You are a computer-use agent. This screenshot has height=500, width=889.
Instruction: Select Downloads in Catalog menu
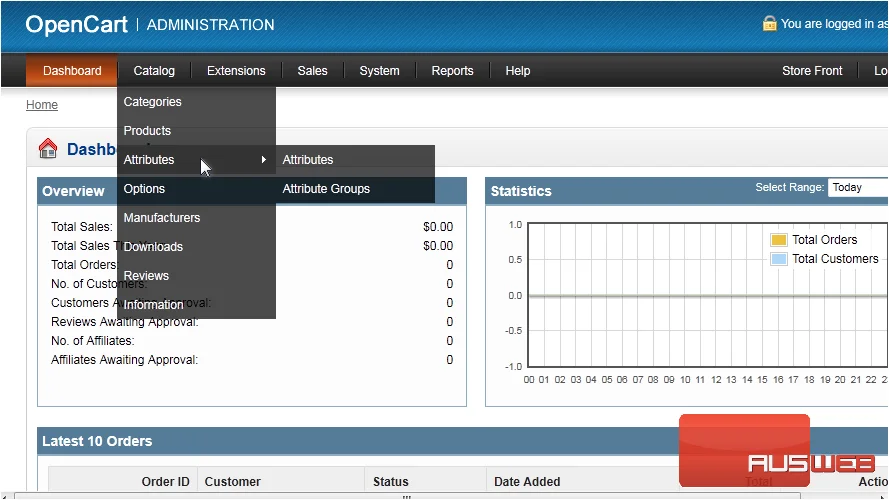pos(196,247)
